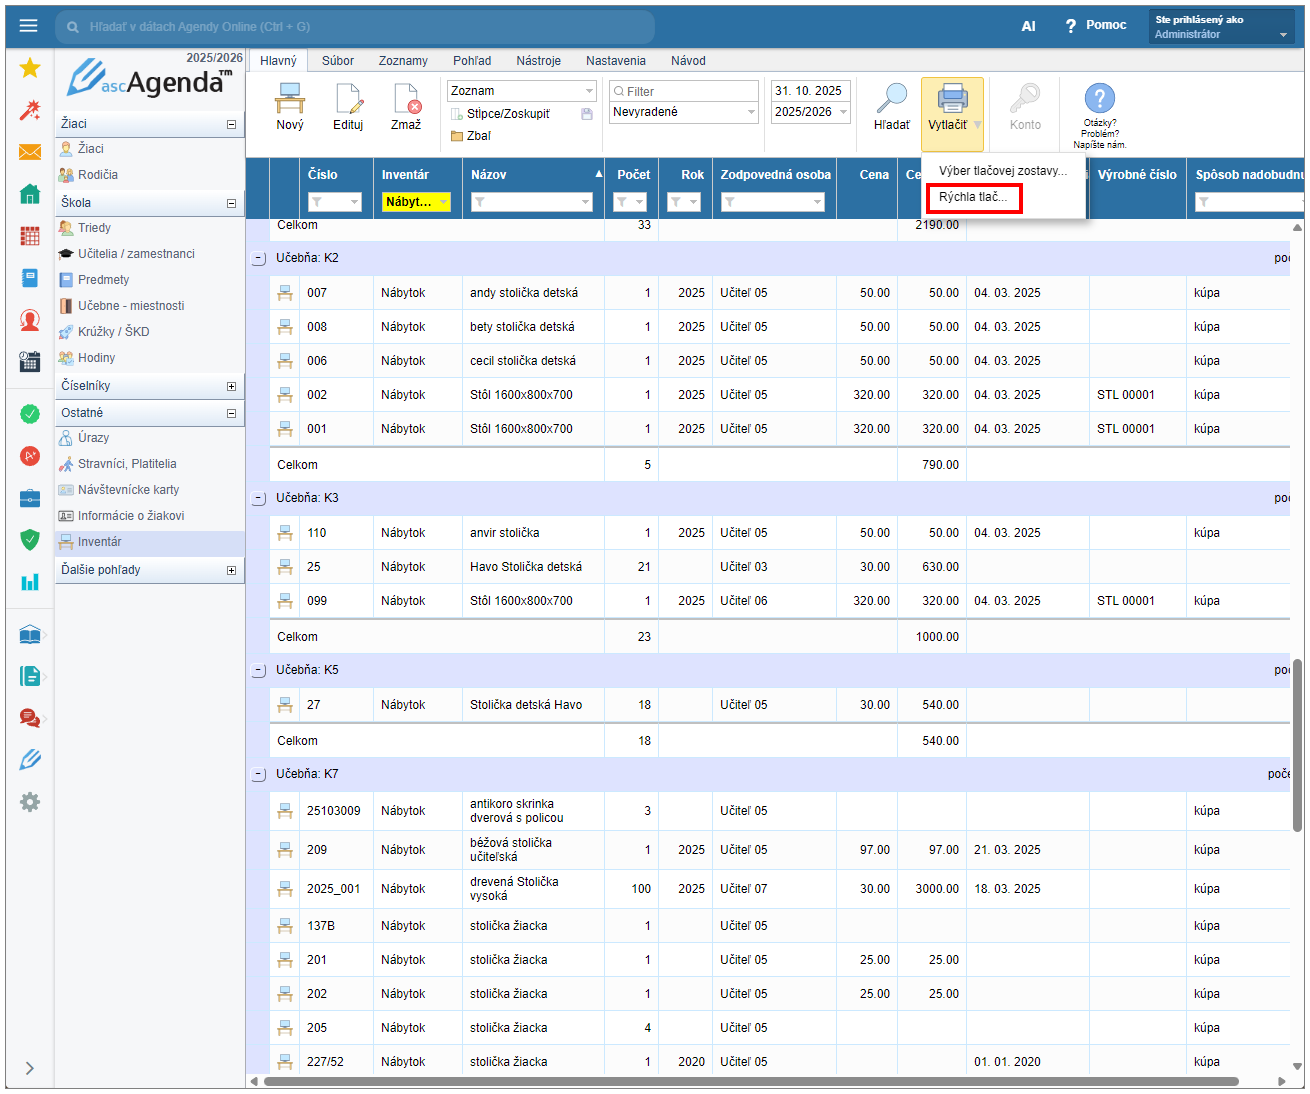Click the gear settings icon in sidebar
The height and width of the screenshot is (1094, 1310).
click(30, 802)
